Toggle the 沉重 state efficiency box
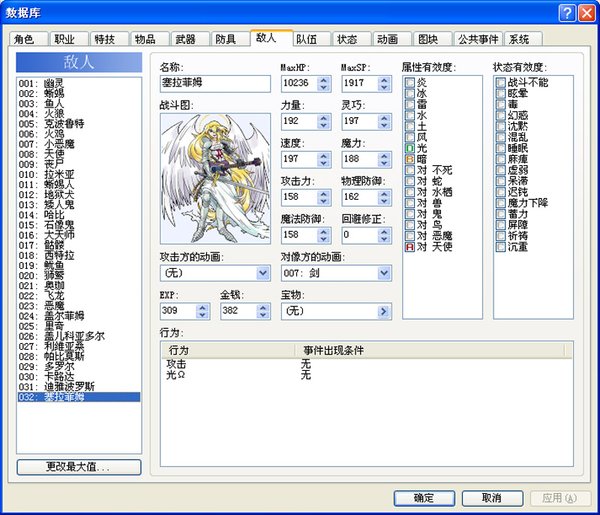Screen dimensions: 600x515 [x=500, y=247]
